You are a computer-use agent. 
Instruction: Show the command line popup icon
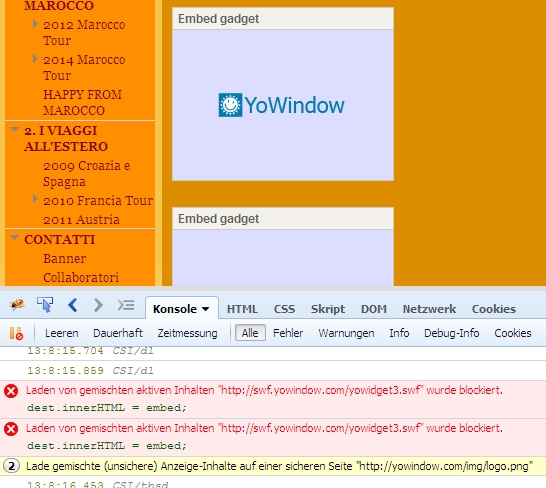(126, 305)
